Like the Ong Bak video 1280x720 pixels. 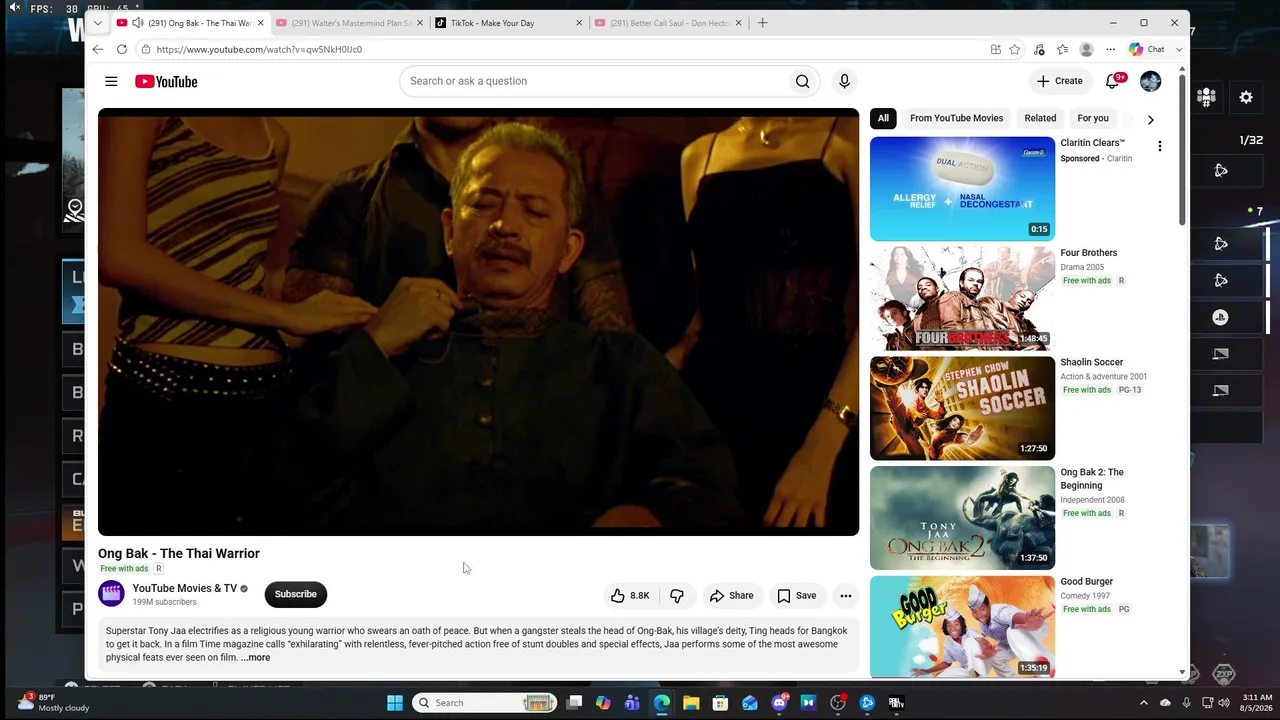(x=630, y=595)
